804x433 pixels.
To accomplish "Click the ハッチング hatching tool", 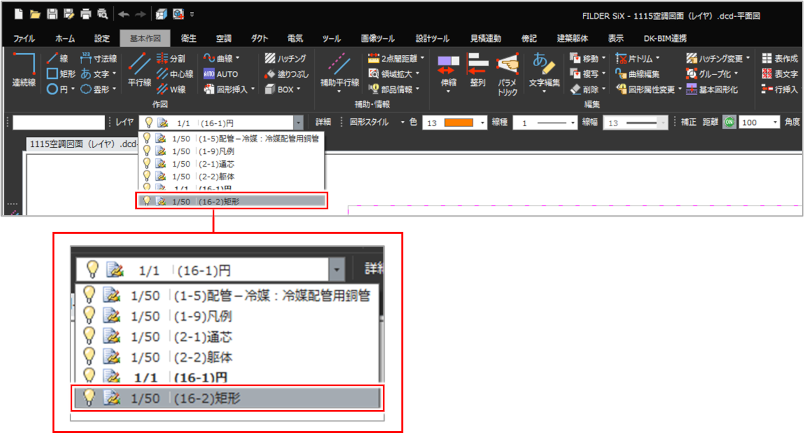I will (285, 58).
